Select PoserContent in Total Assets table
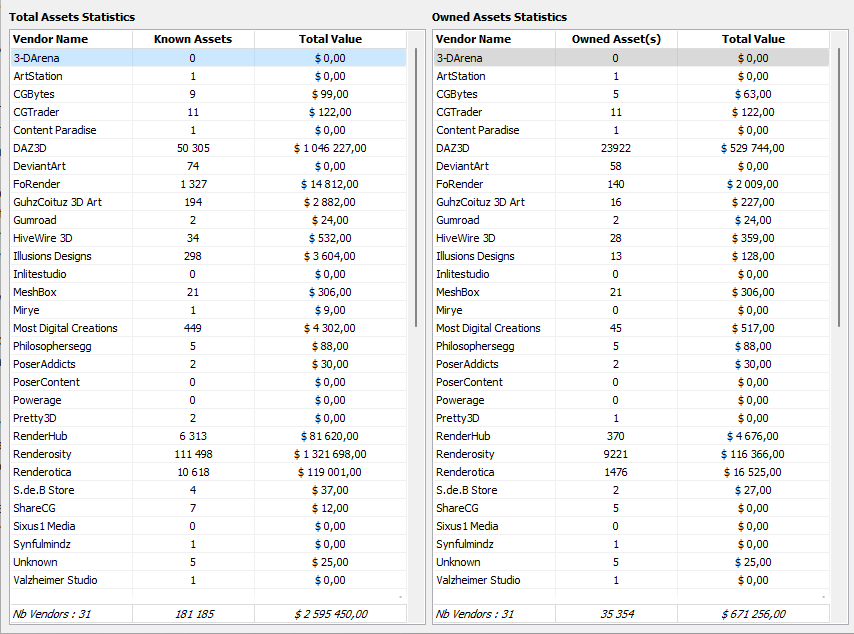This screenshot has height=634, width=854. [209, 382]
